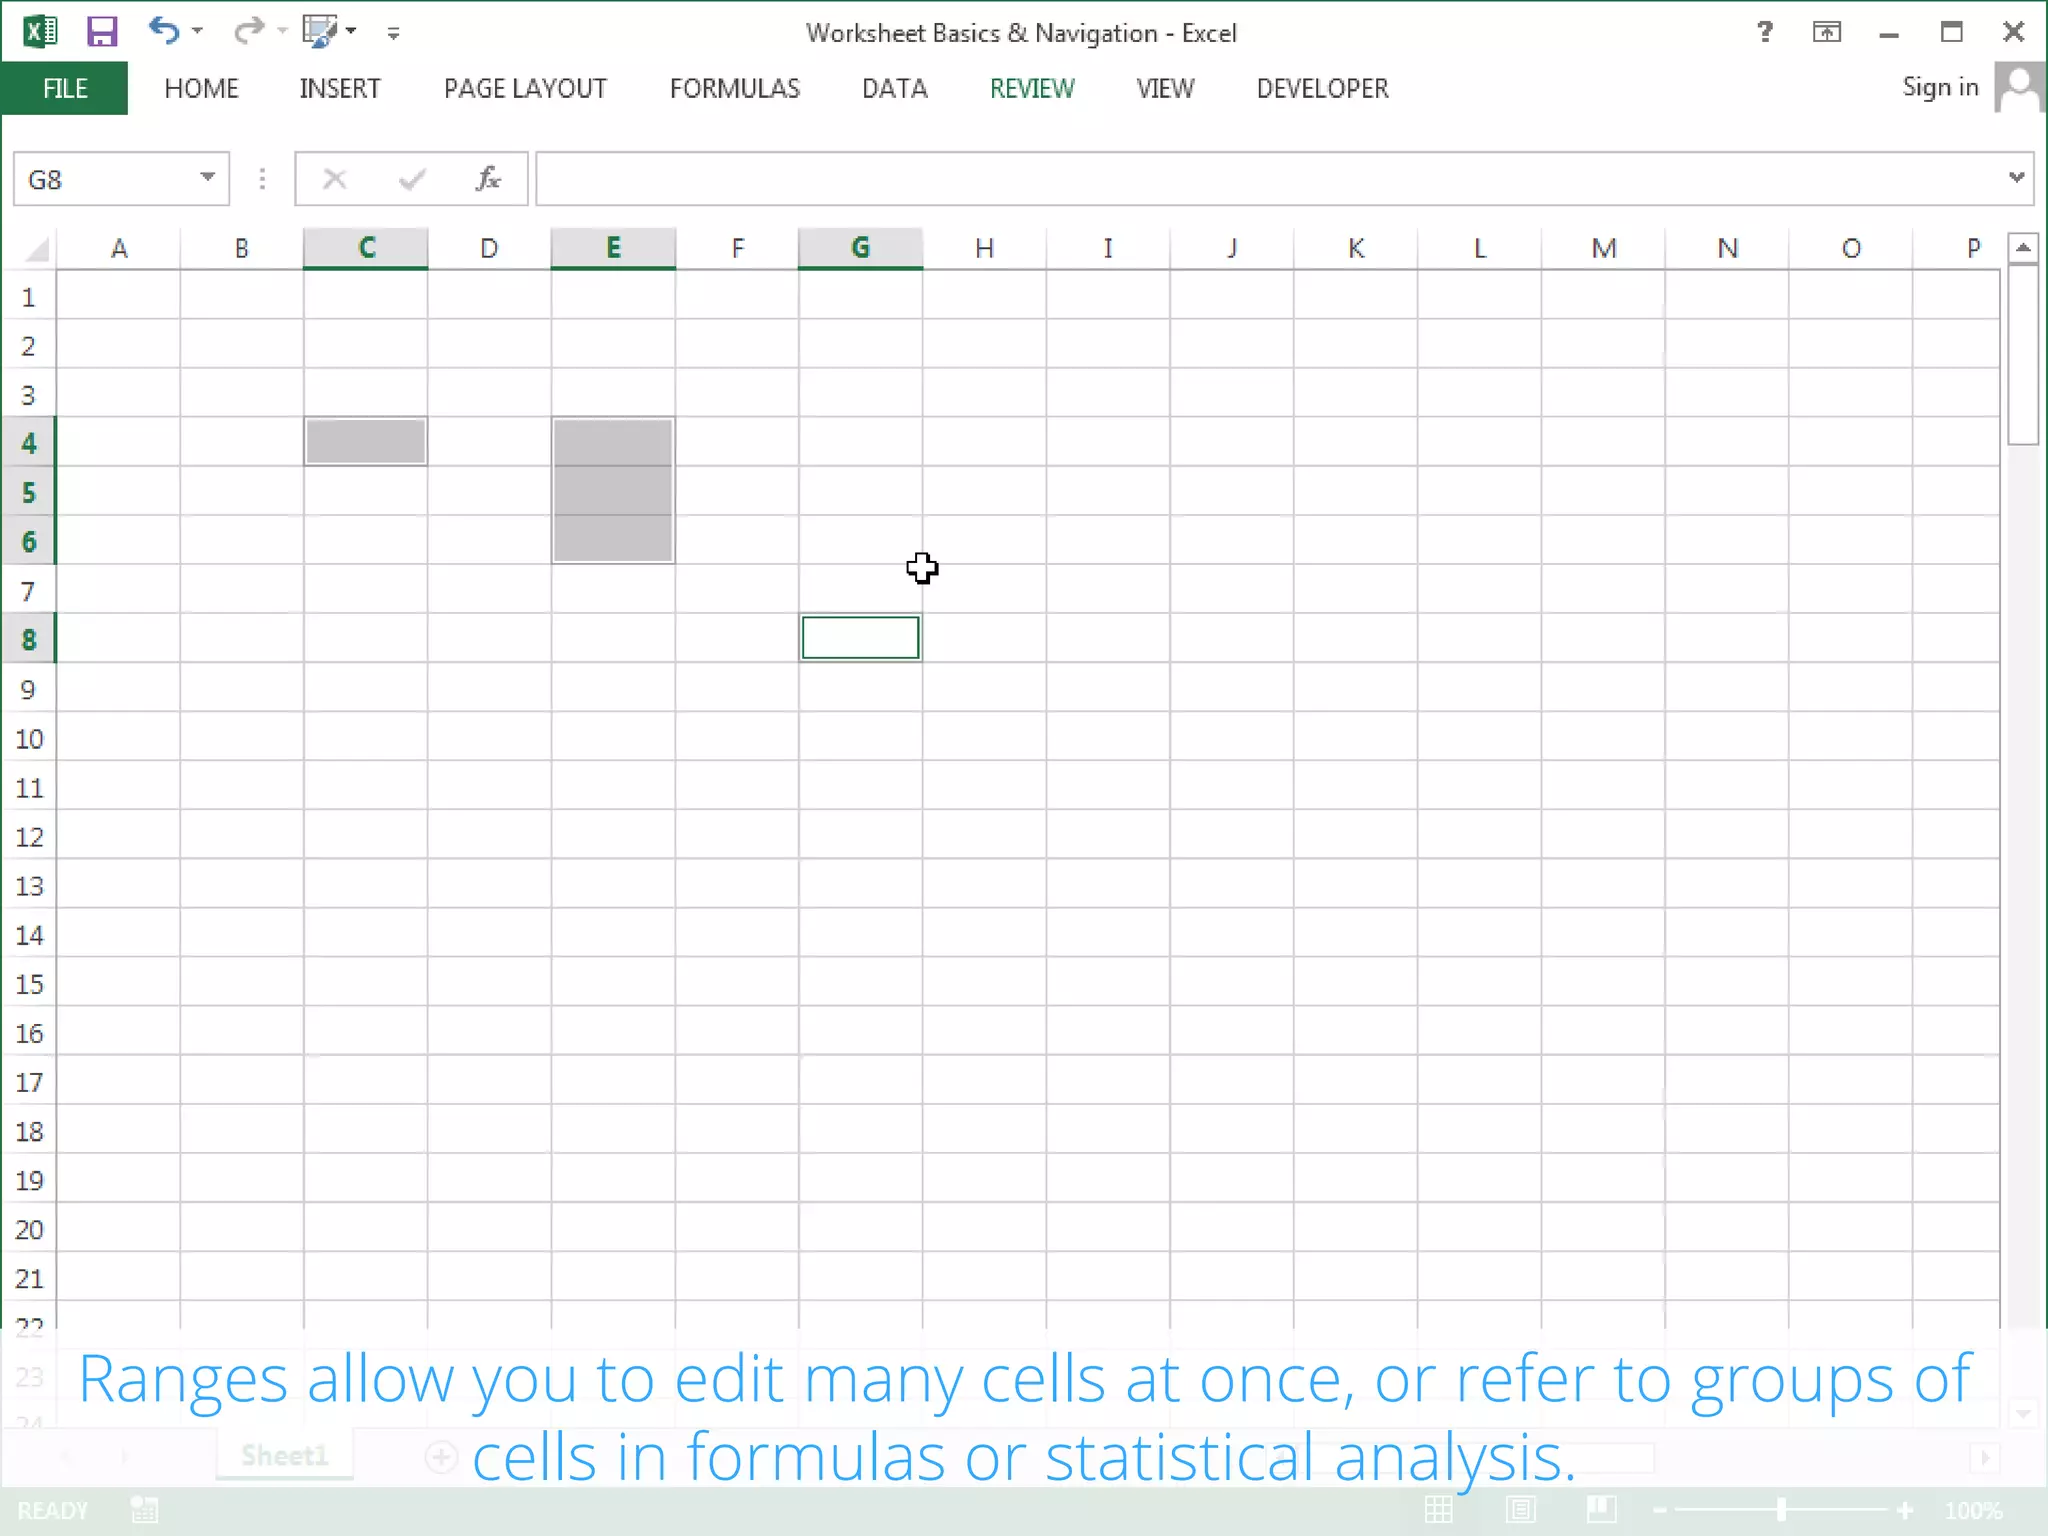Select row 12 header
Screen dimensions: 2048x1536
tap(29, 836)
